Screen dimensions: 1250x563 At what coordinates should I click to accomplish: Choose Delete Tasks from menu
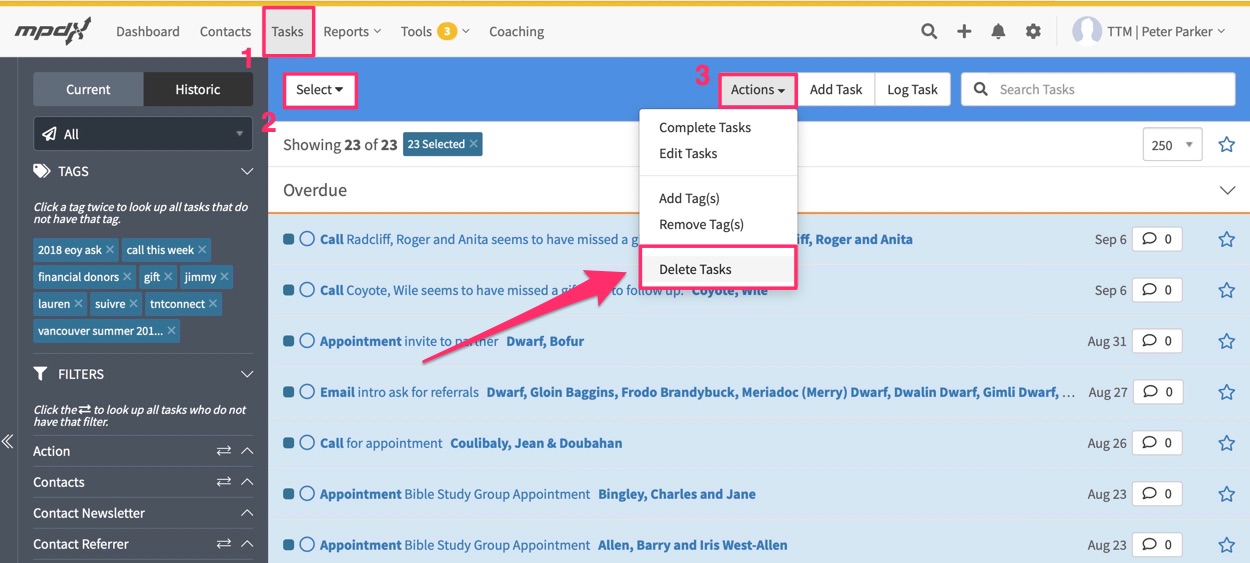click(x=719, y=269)
